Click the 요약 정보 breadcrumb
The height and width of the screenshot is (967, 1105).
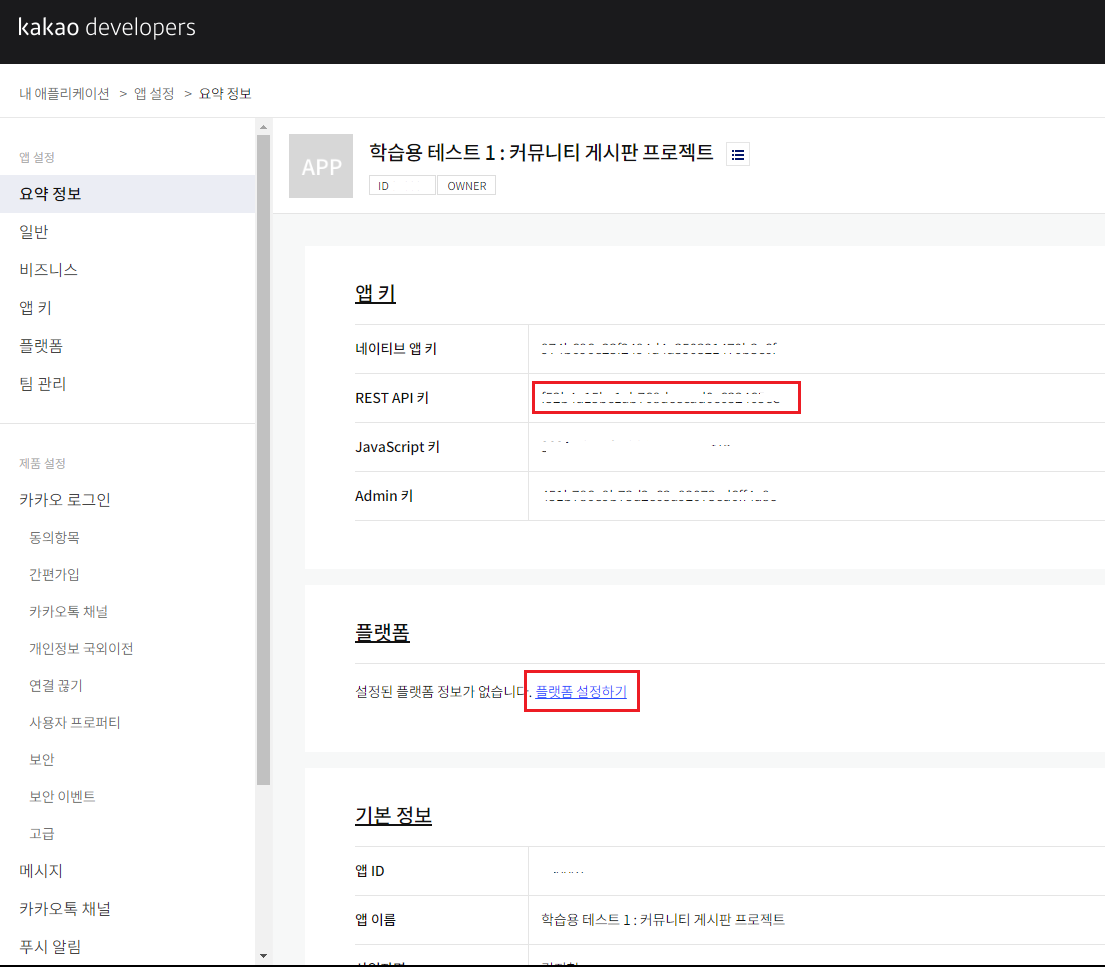(226, 94)
